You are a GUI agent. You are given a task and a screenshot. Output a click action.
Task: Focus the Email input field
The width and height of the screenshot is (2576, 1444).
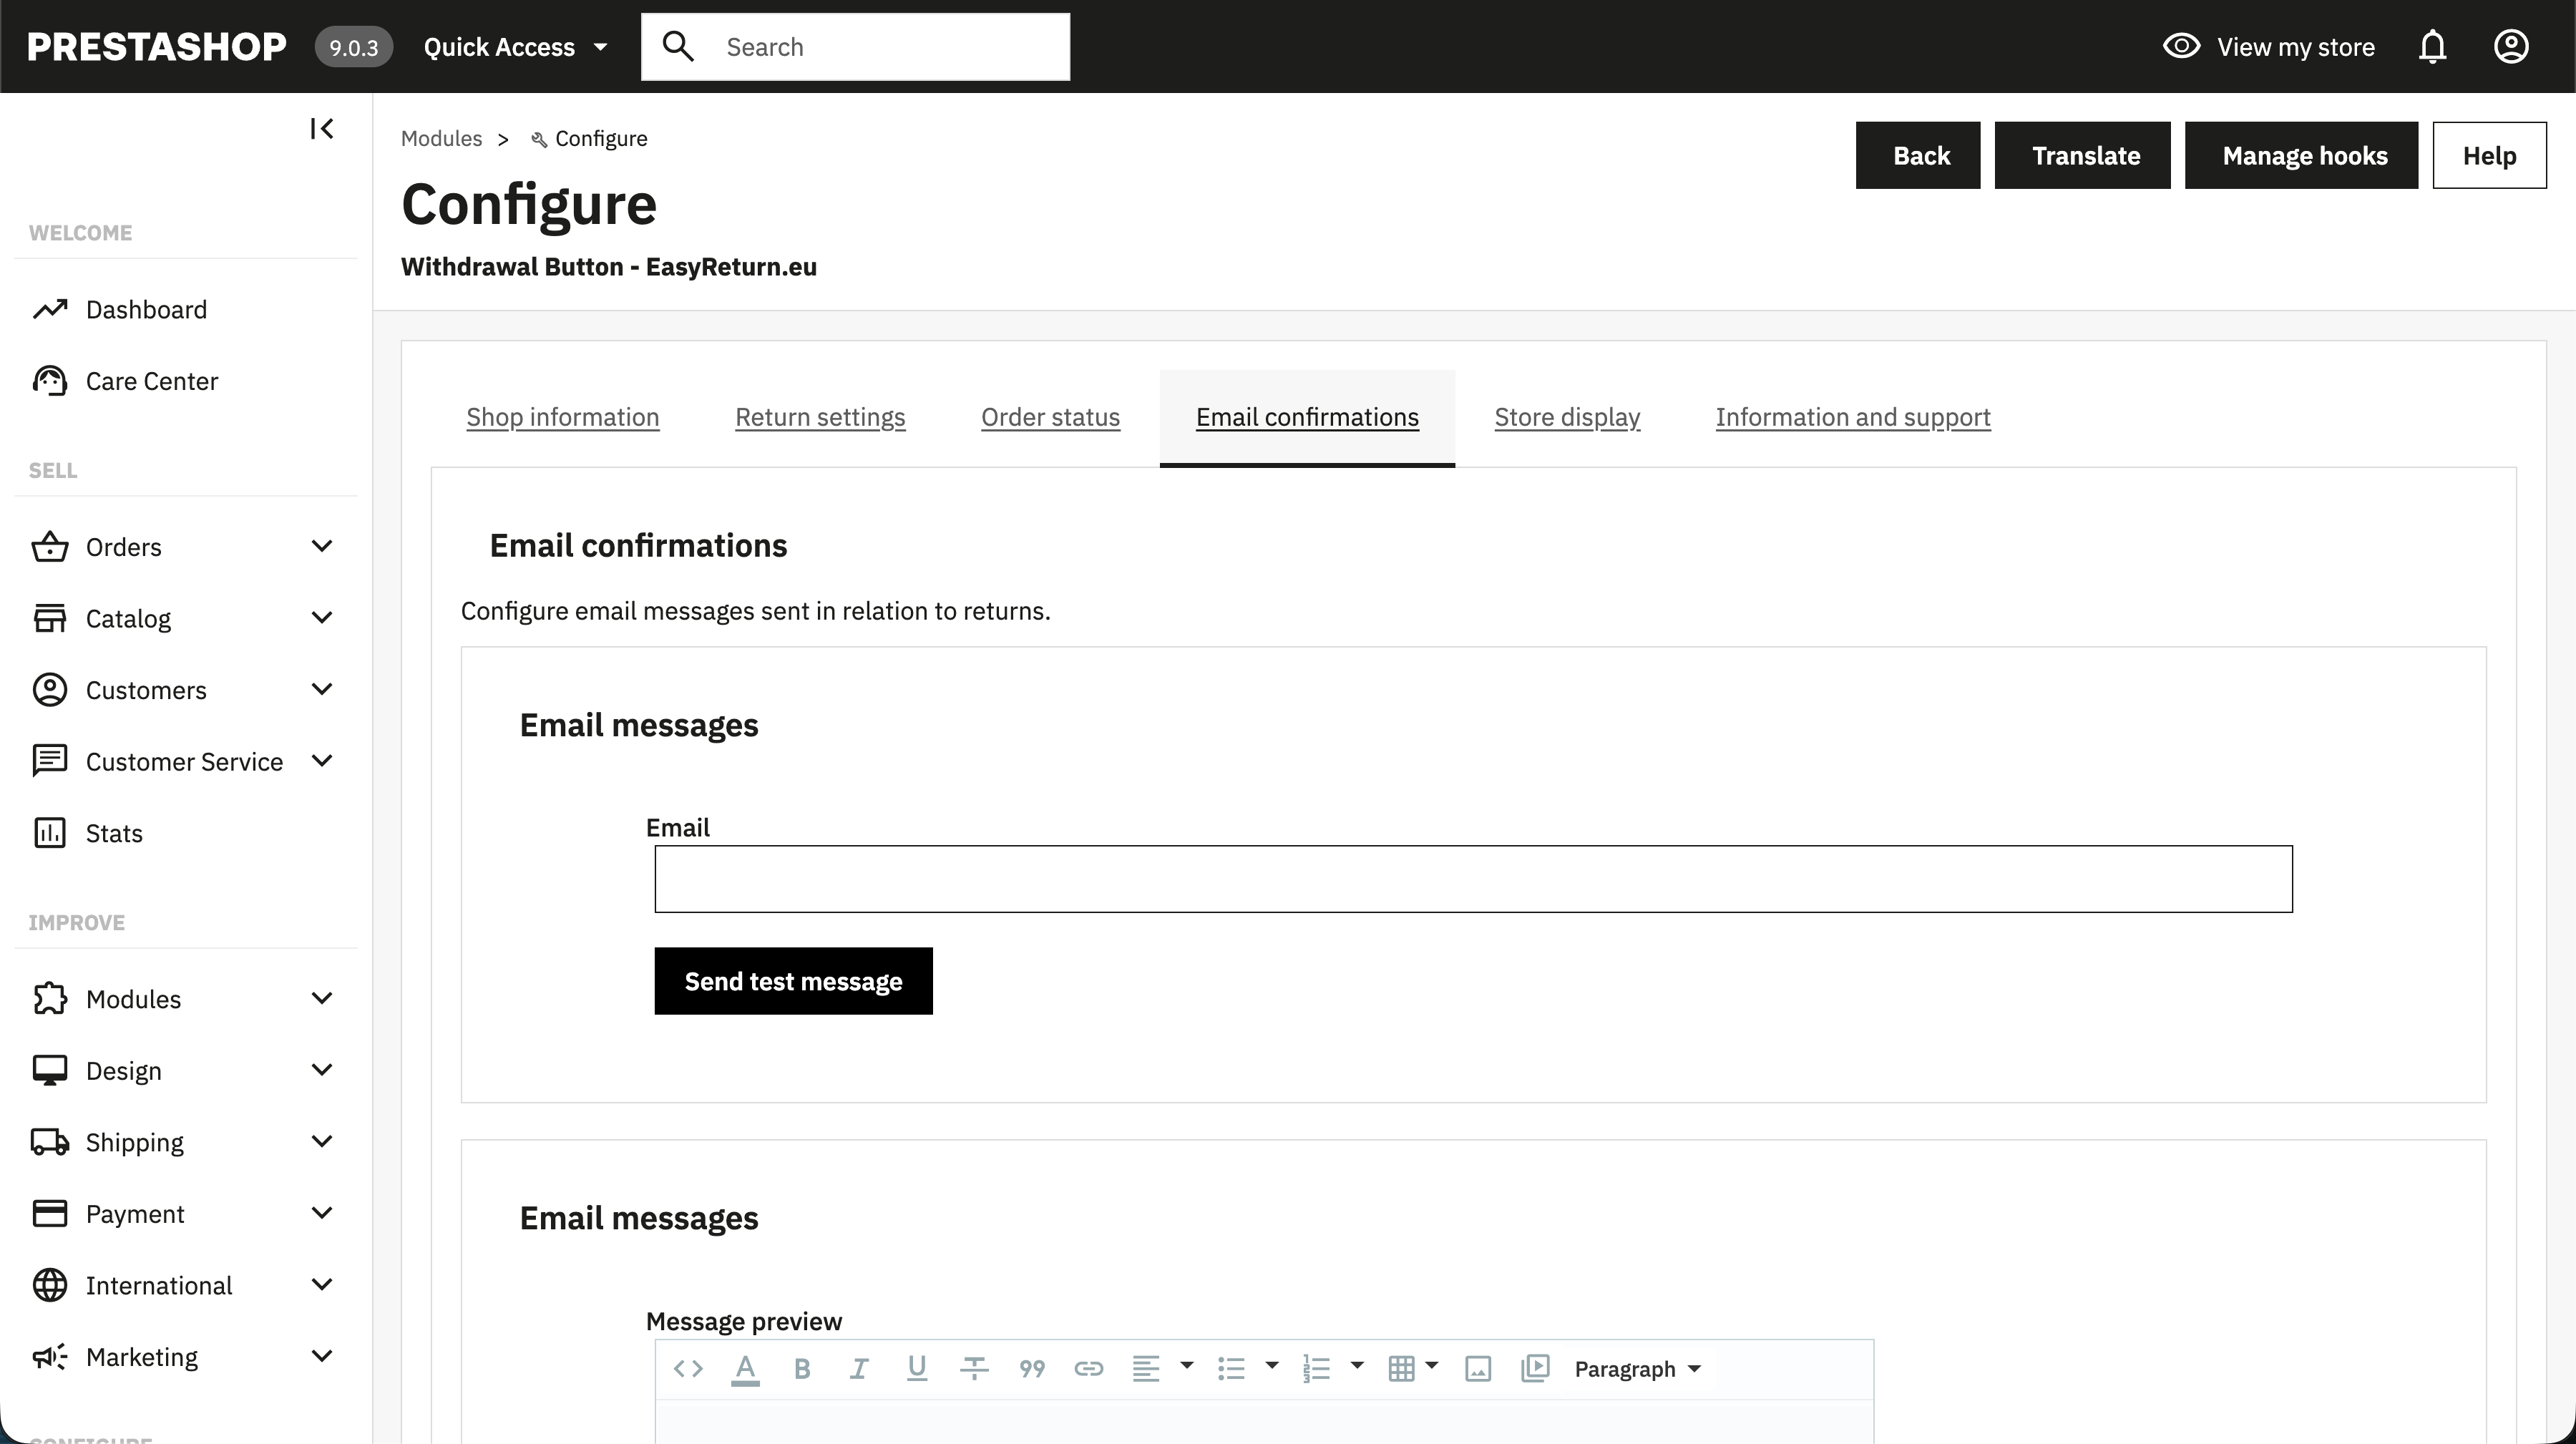[x=1473, y=879]
